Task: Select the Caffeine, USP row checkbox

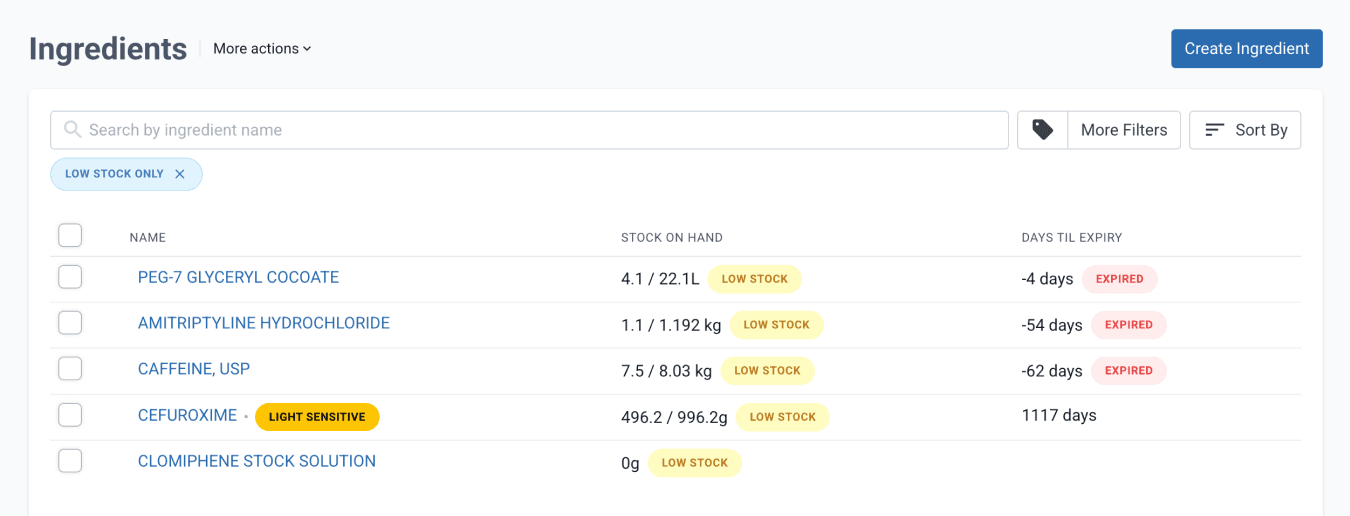Action: [70, 369]
